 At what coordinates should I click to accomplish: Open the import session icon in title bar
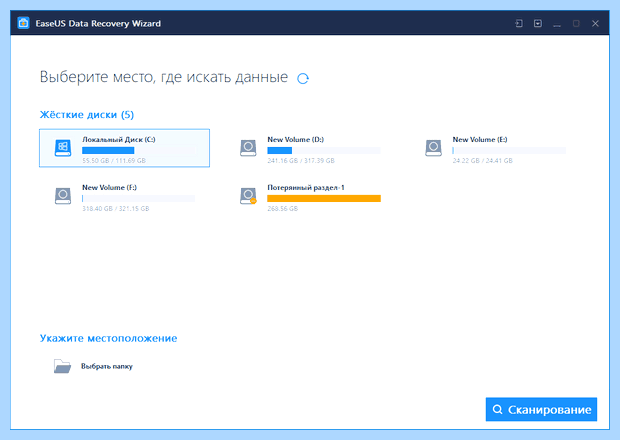tap(519, 23)
